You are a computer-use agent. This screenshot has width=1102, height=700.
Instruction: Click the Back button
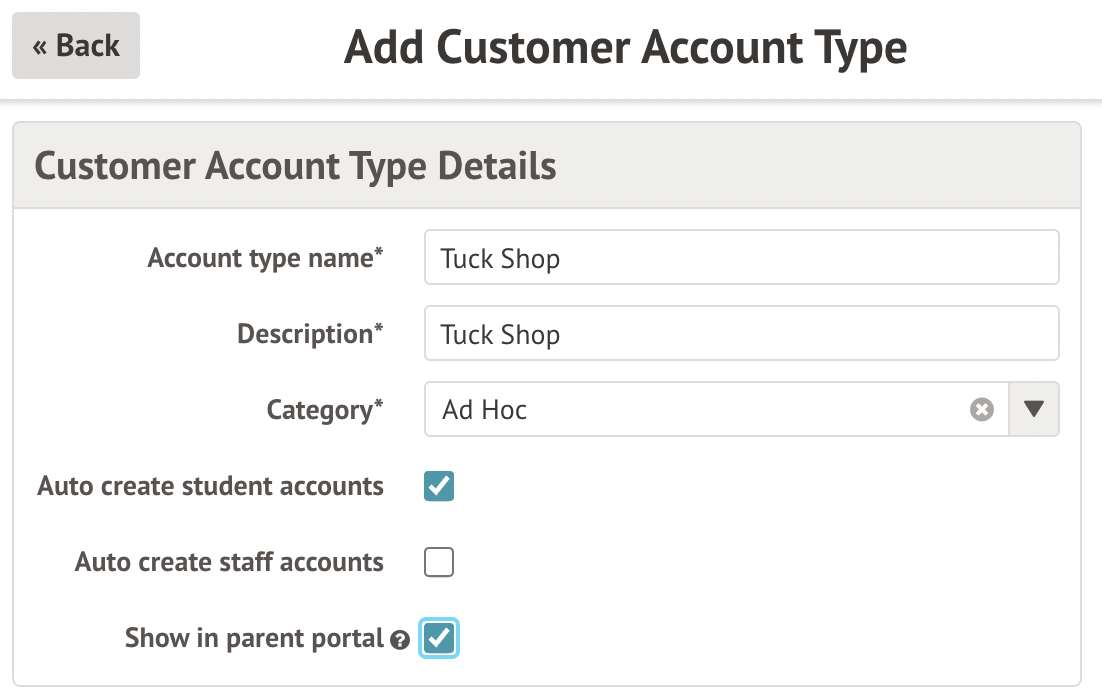click(x=76, y=46)
